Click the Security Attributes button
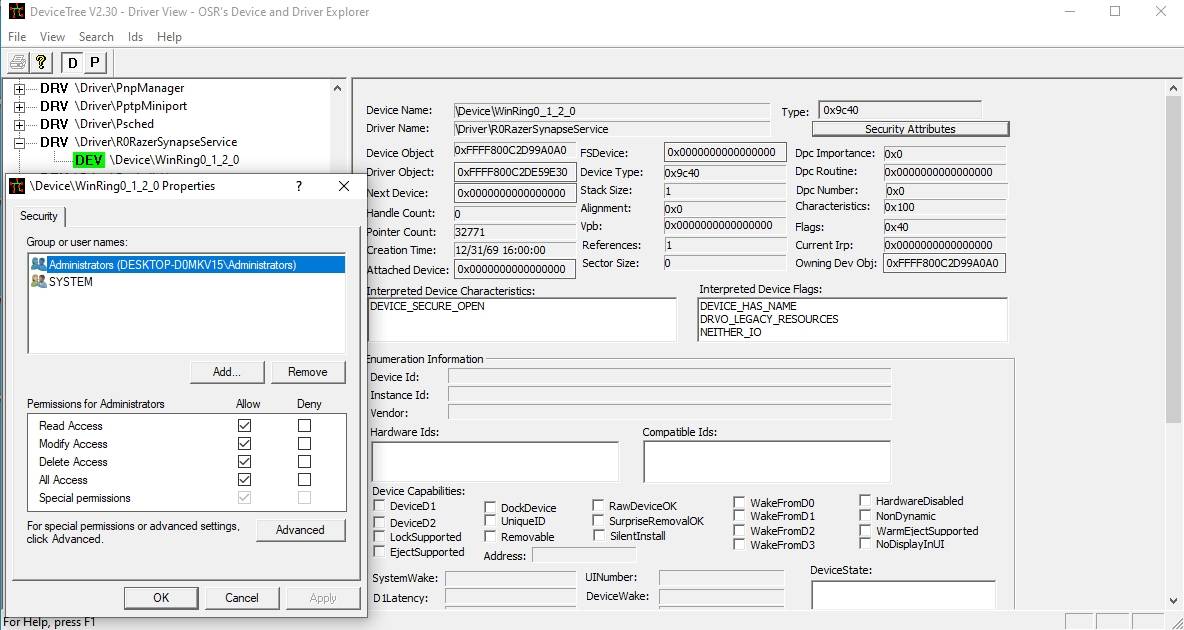1184x630 pixels. 910,129
